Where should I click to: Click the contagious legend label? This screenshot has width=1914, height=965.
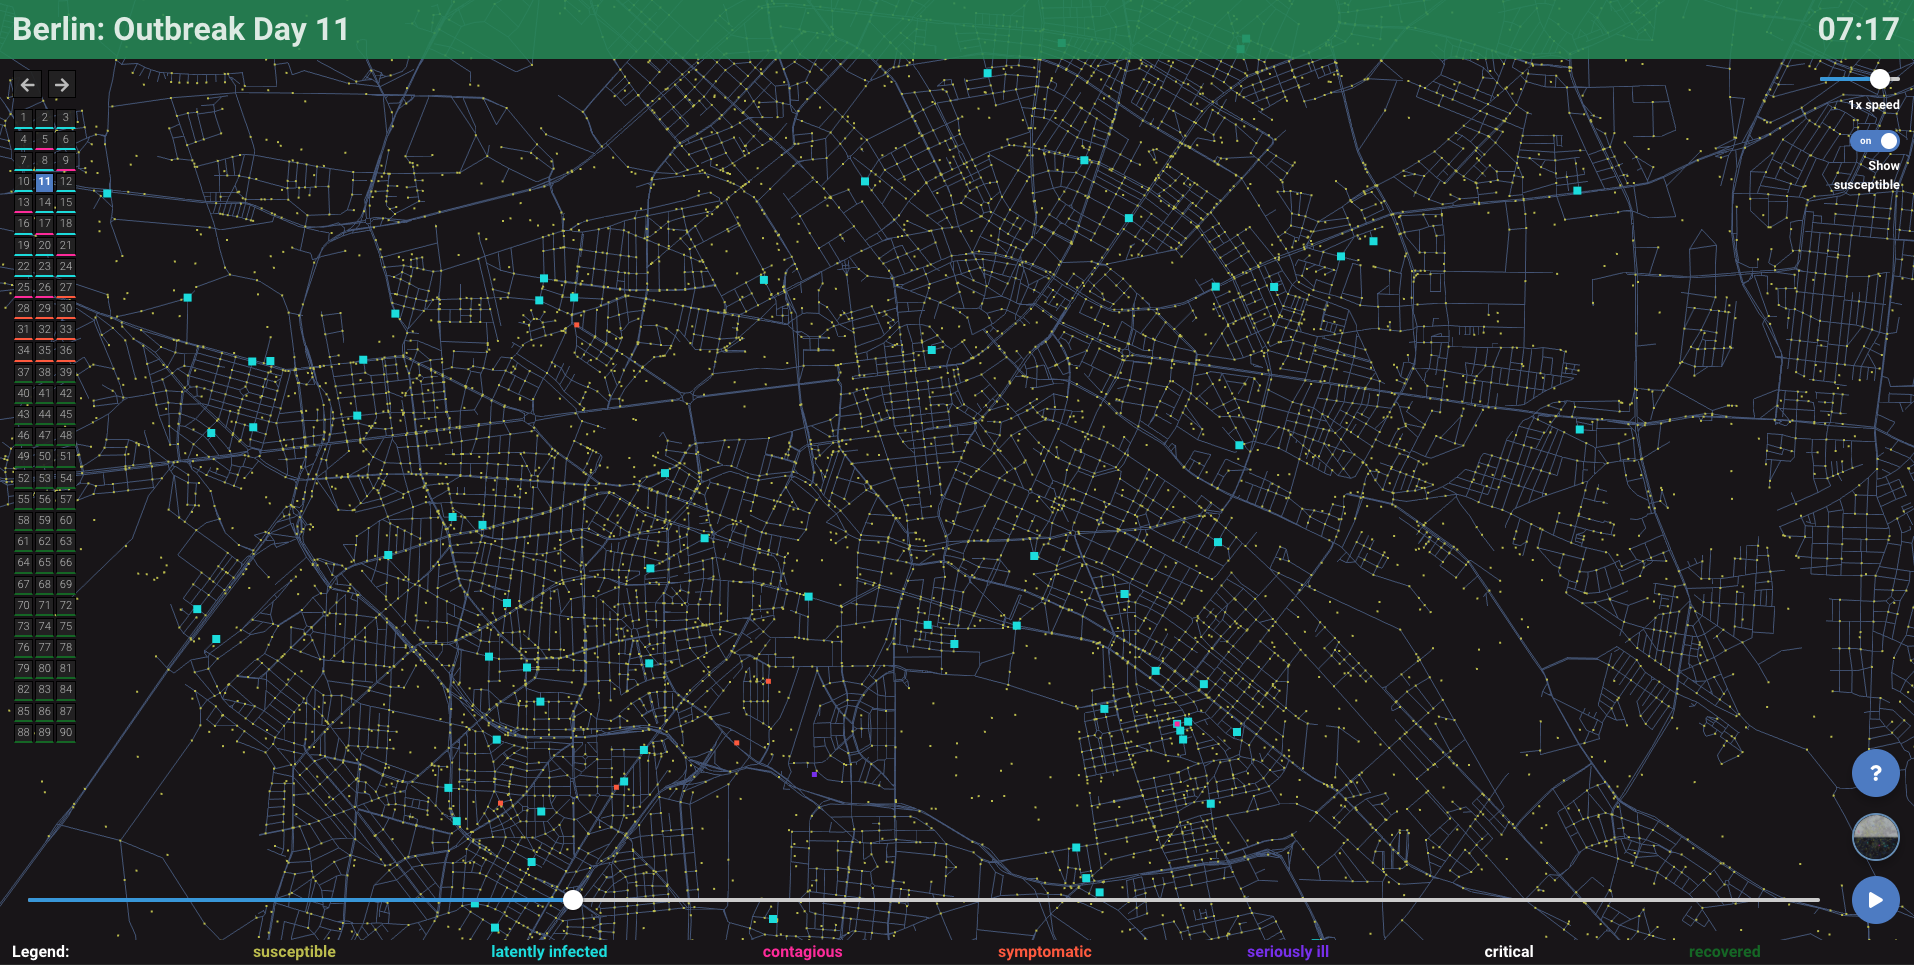tap(803, 952)
